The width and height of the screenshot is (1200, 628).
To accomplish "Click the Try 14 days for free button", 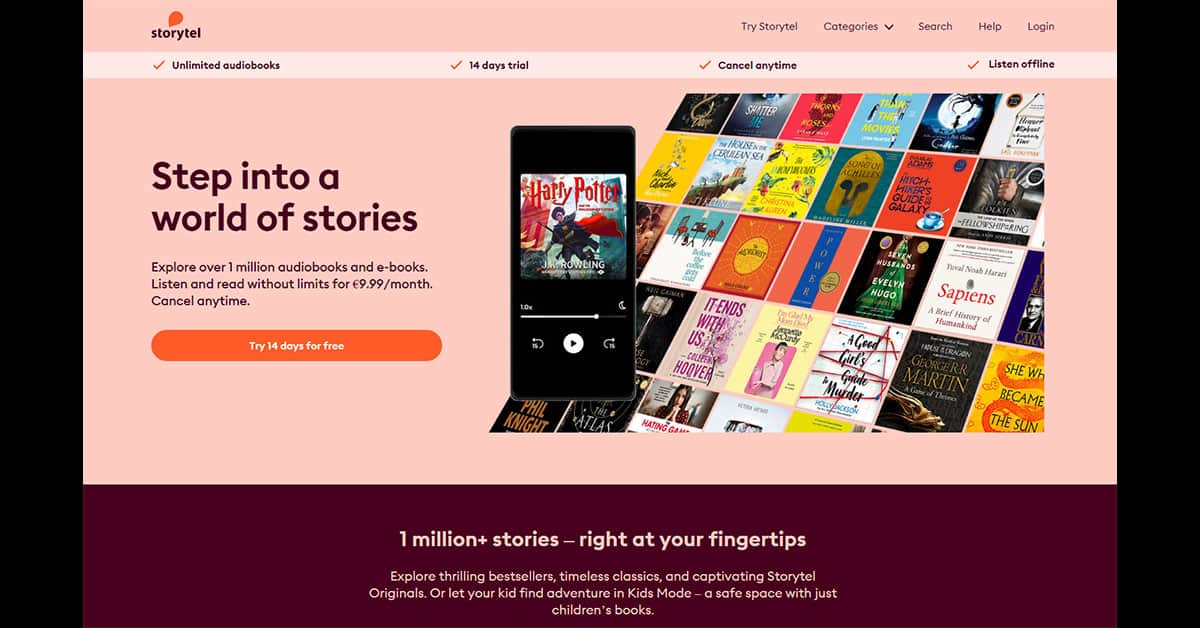I will click(296, 346).
